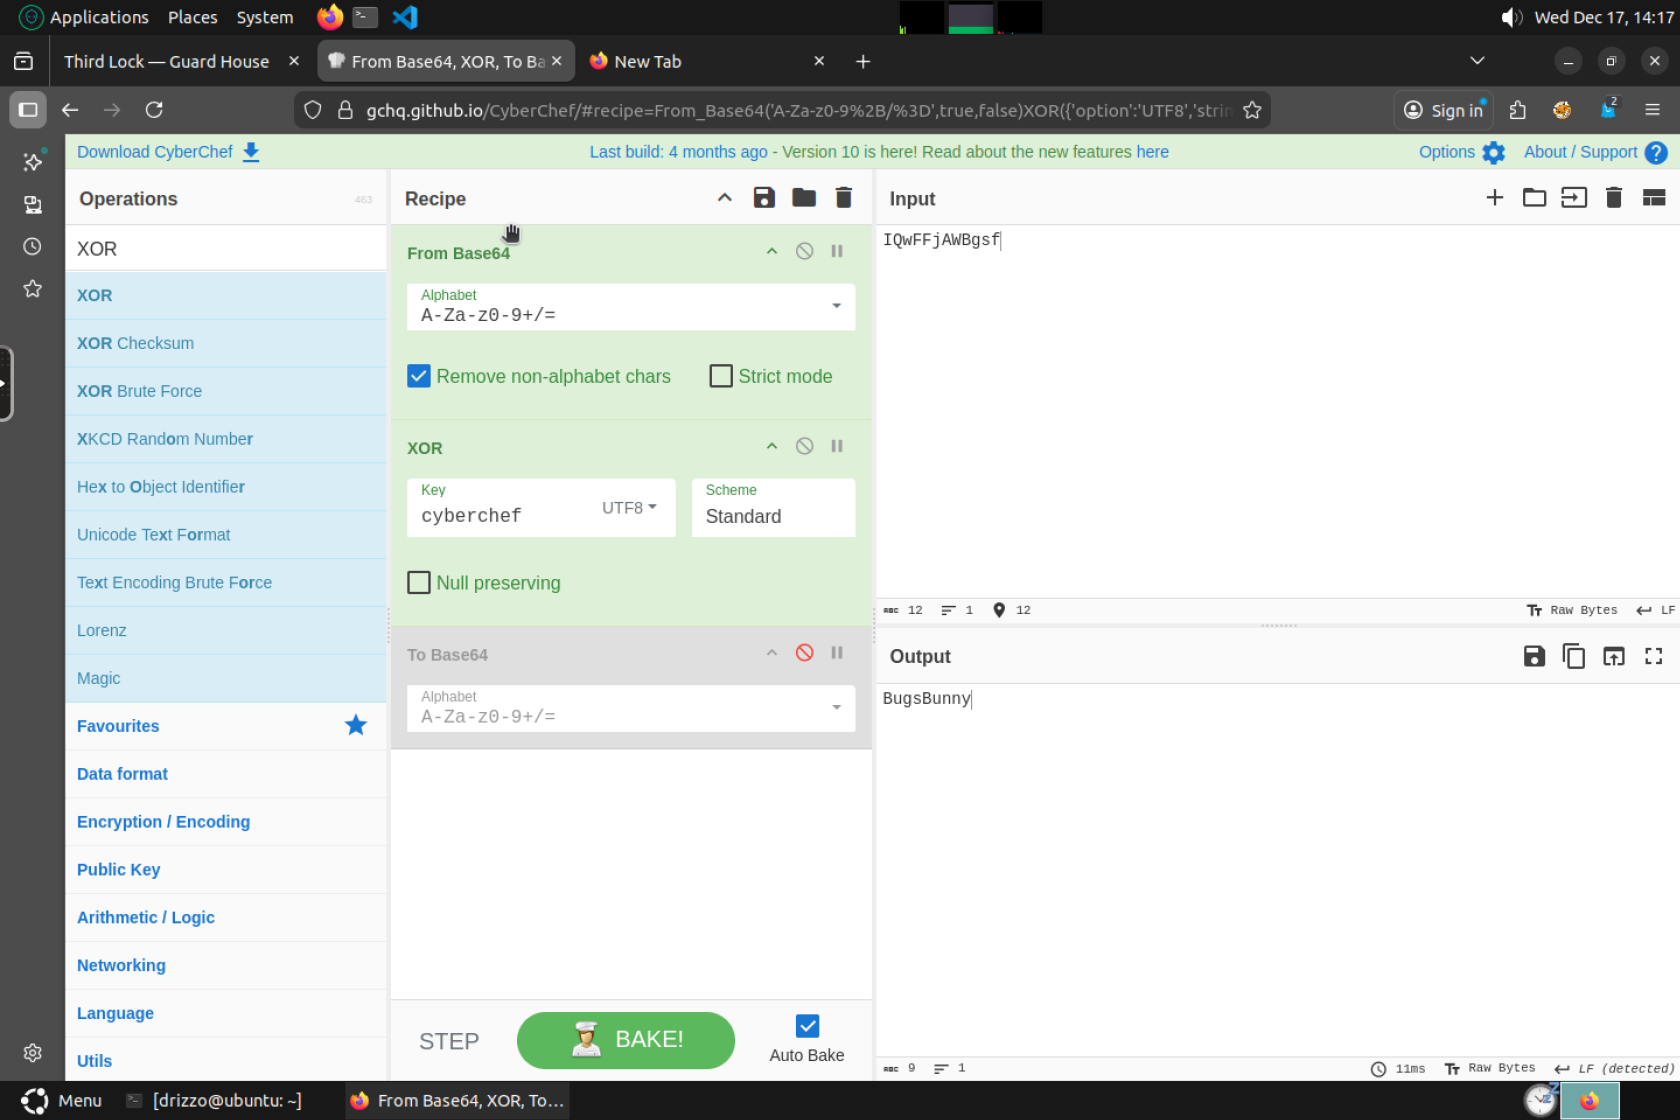Maximise the output pane

(x=1654, y=656)
